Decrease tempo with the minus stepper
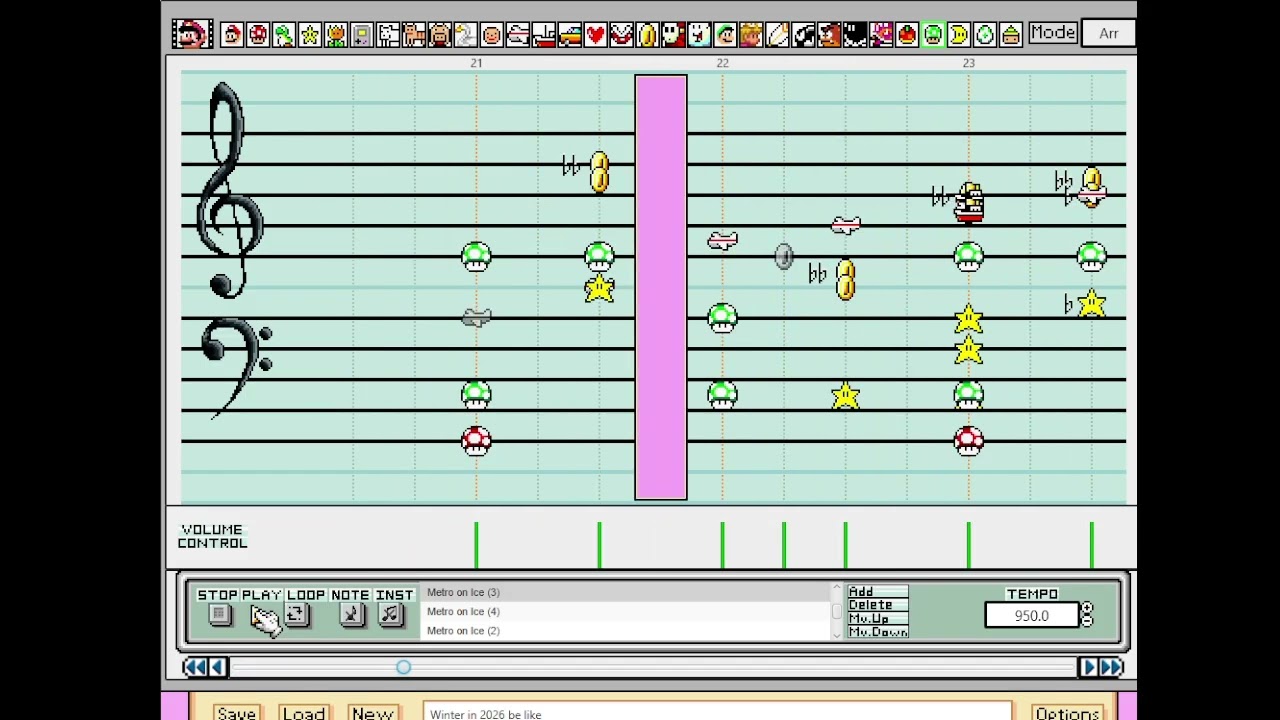 click(1087, 622)
